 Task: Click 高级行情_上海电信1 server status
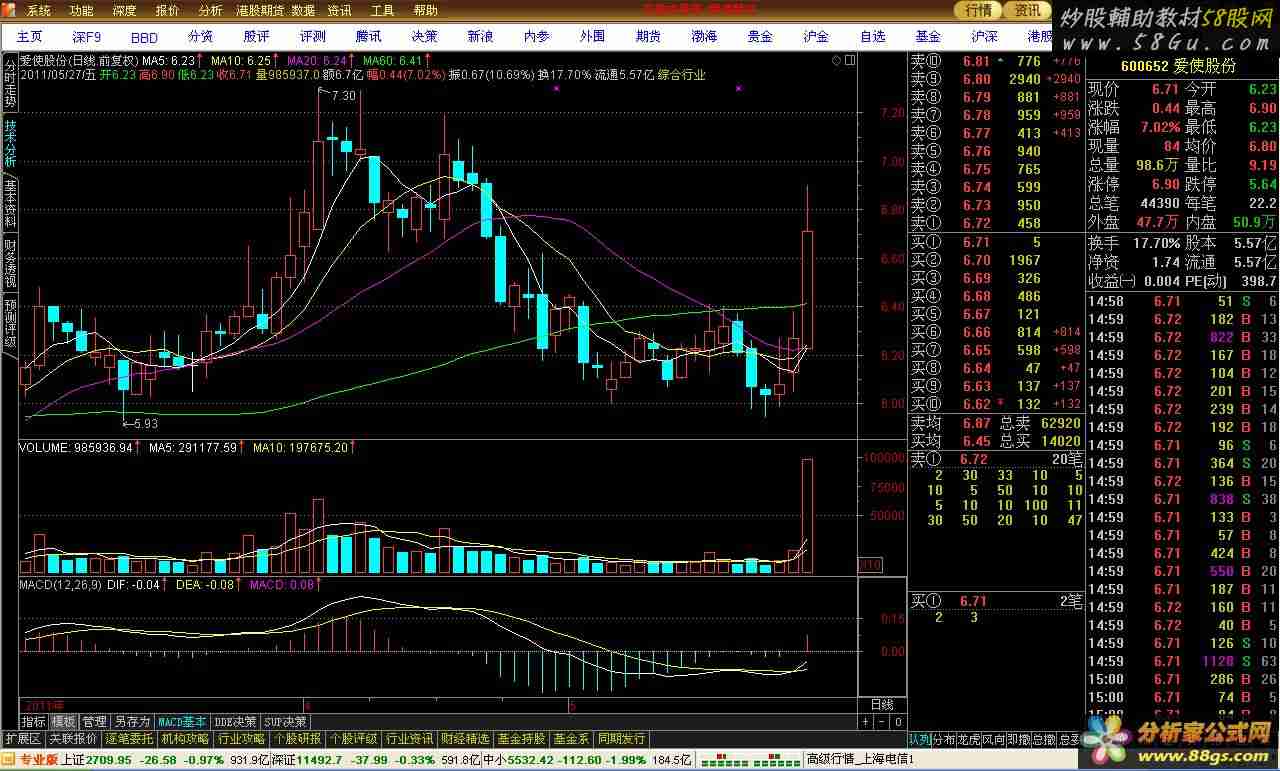861,760
